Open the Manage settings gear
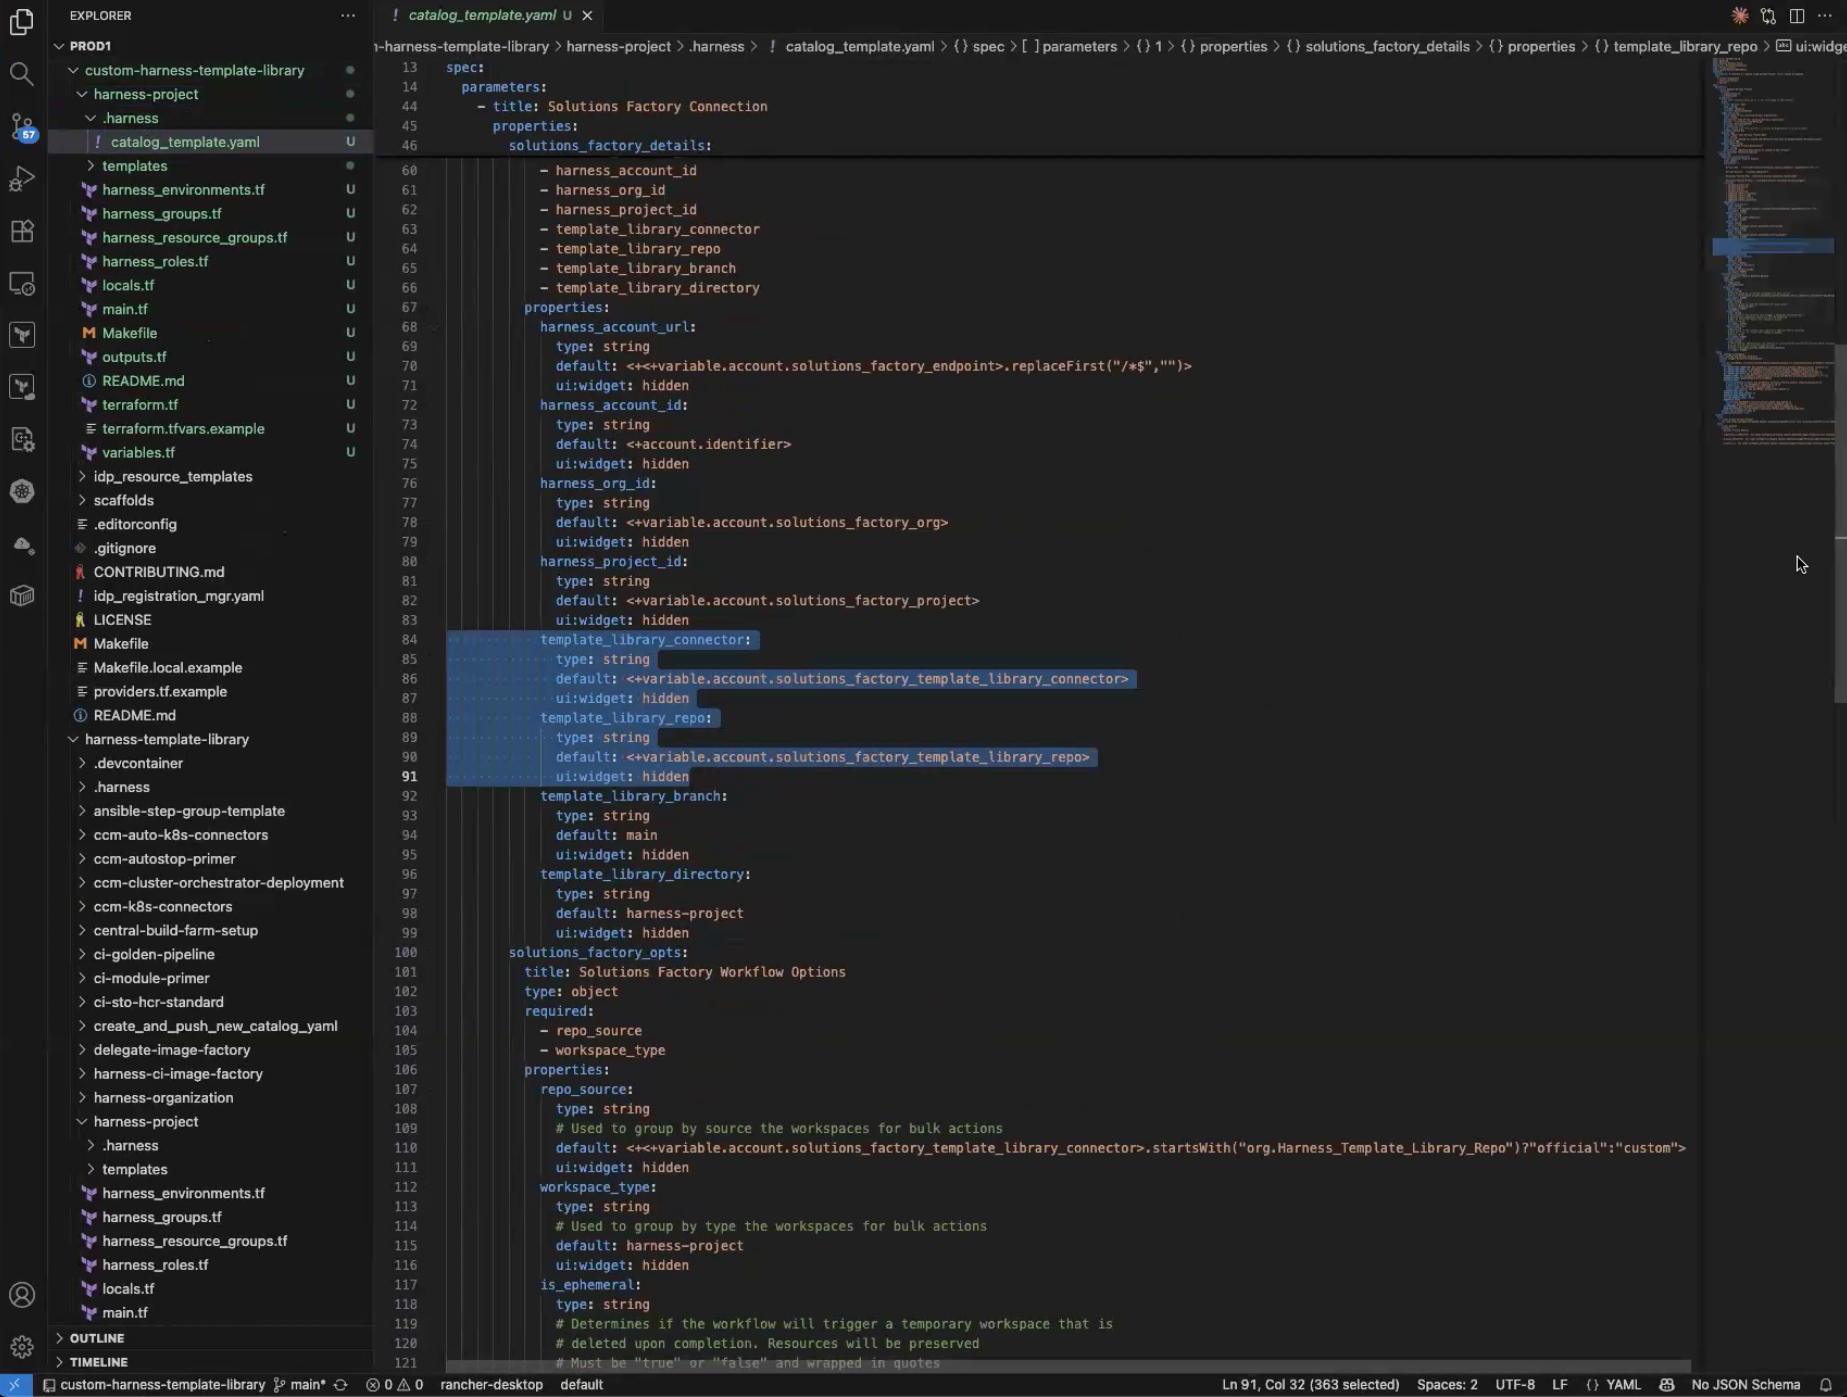 point(21,1346)
